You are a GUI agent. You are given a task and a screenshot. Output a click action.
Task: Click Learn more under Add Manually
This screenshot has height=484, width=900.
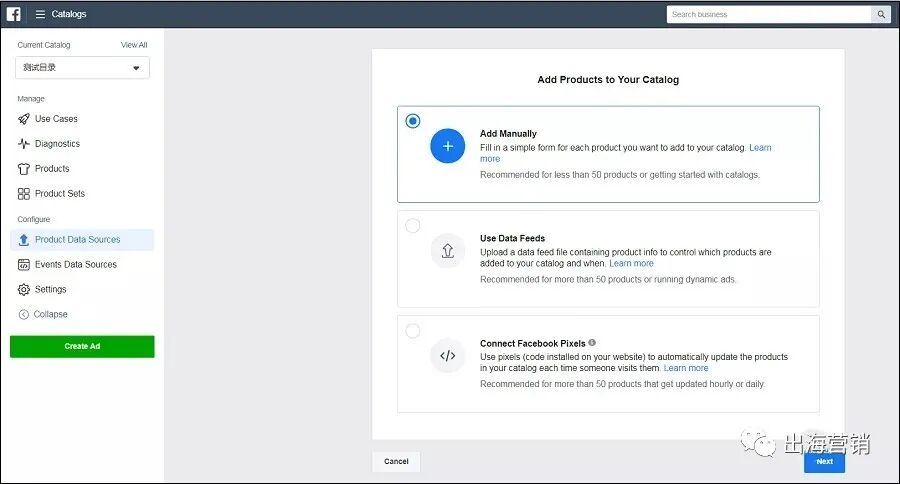click(761, 148)
